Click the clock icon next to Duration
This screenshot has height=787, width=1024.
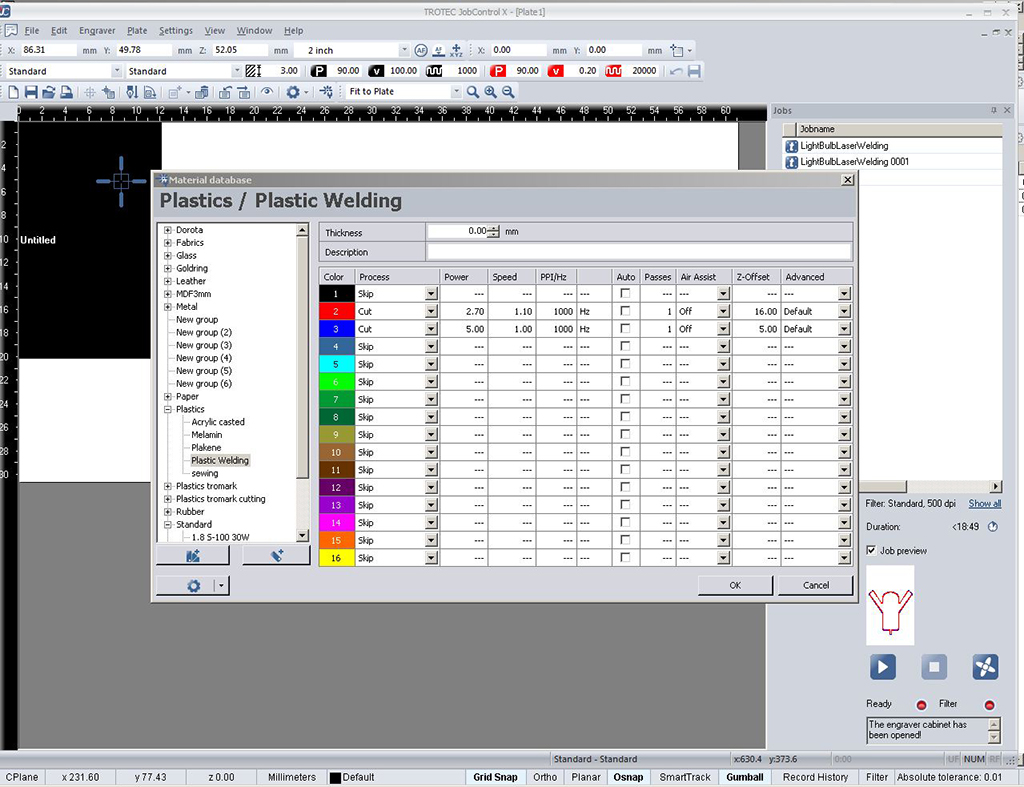coord(993,527)
